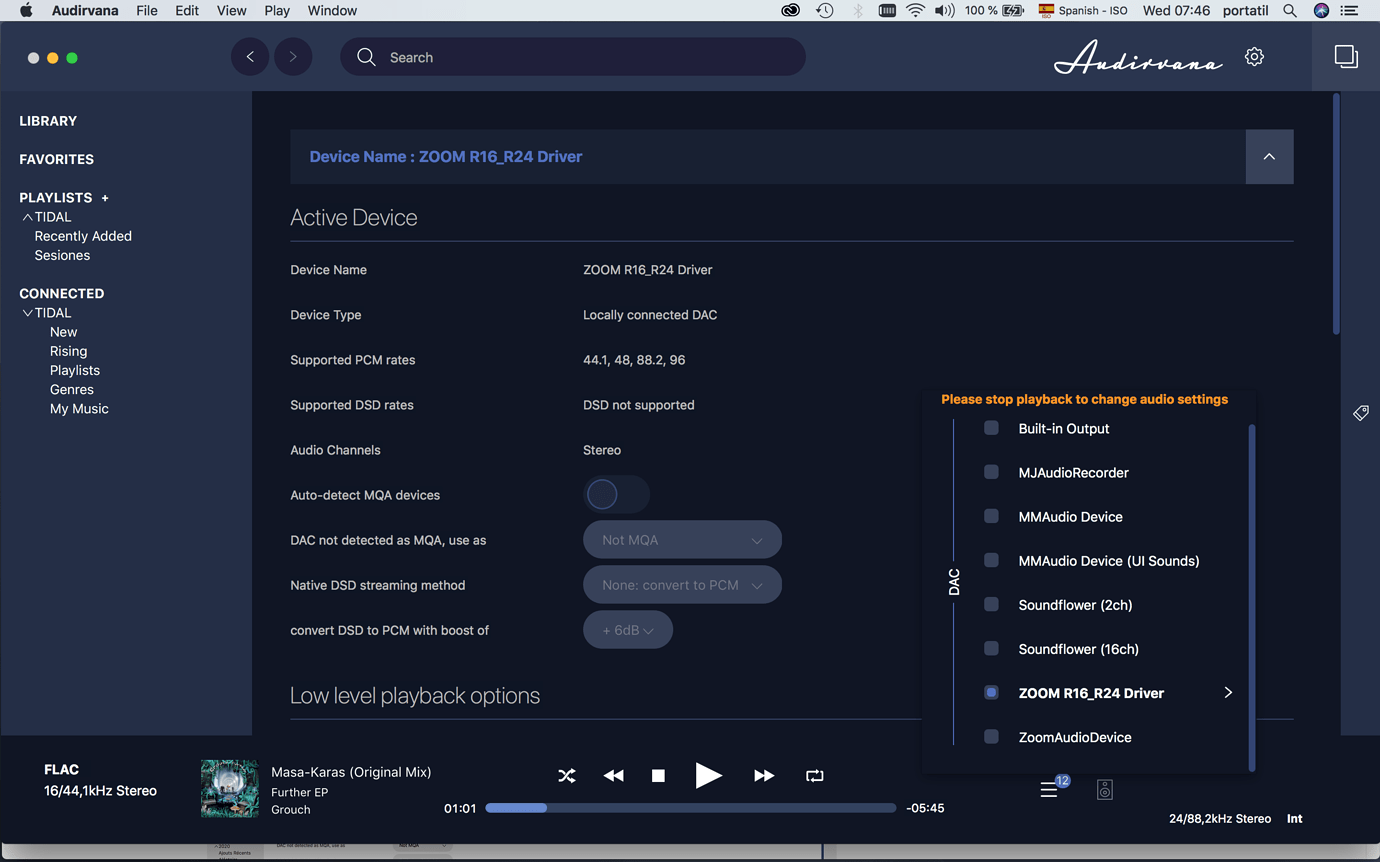
Task: Open TIDAL My Music section
Action: point(79,408)
